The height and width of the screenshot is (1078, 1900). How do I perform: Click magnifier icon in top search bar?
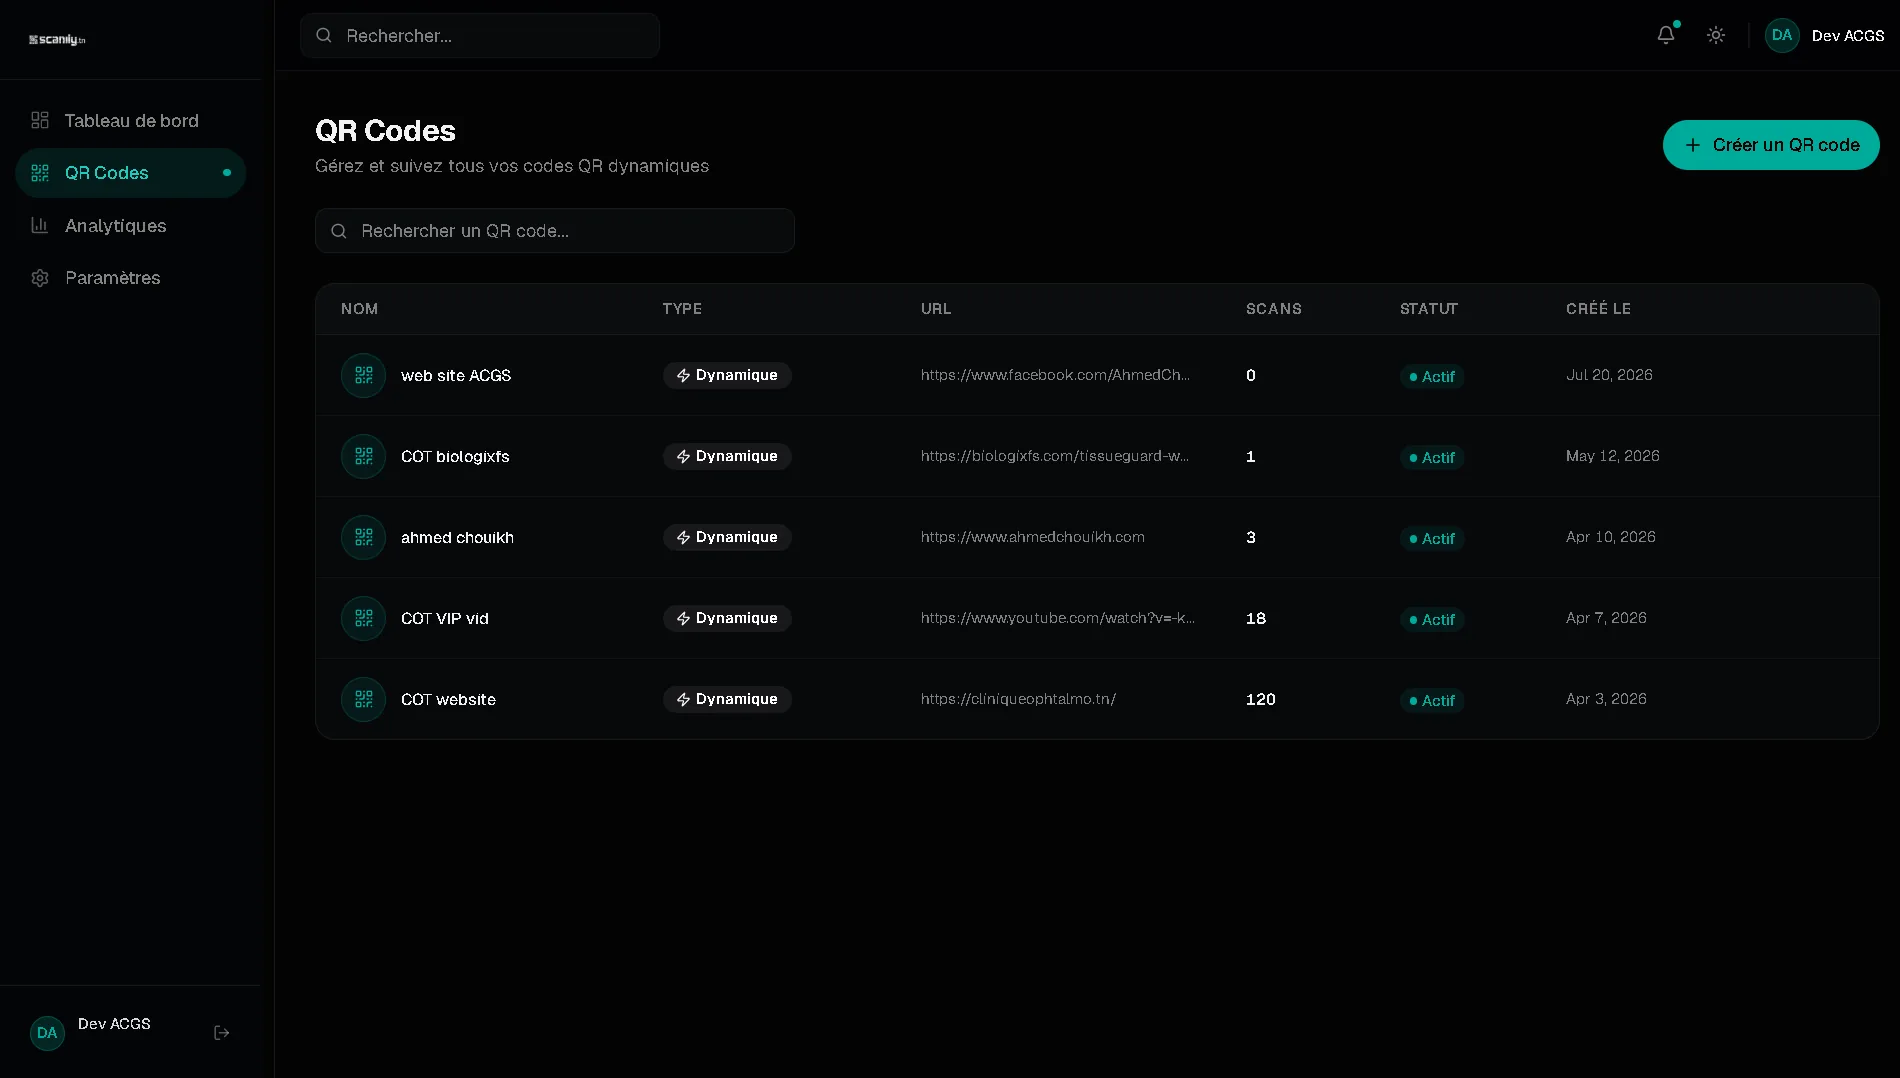coord(324,36)
